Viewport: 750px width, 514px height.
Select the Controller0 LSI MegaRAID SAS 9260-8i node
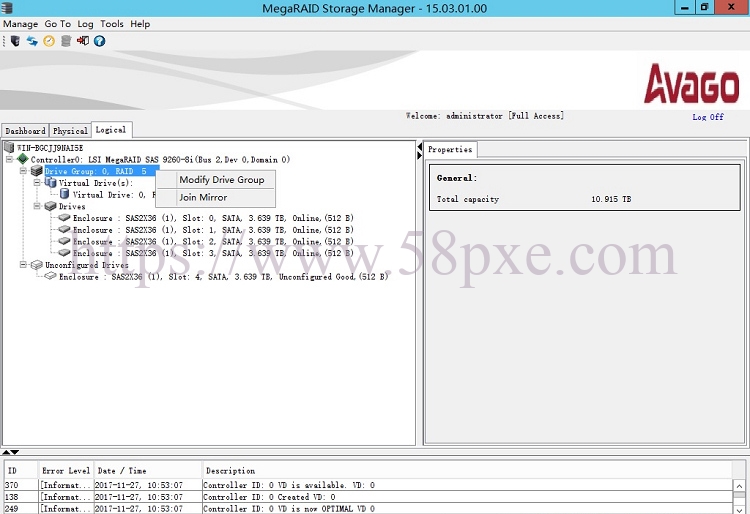pos(160,159)
